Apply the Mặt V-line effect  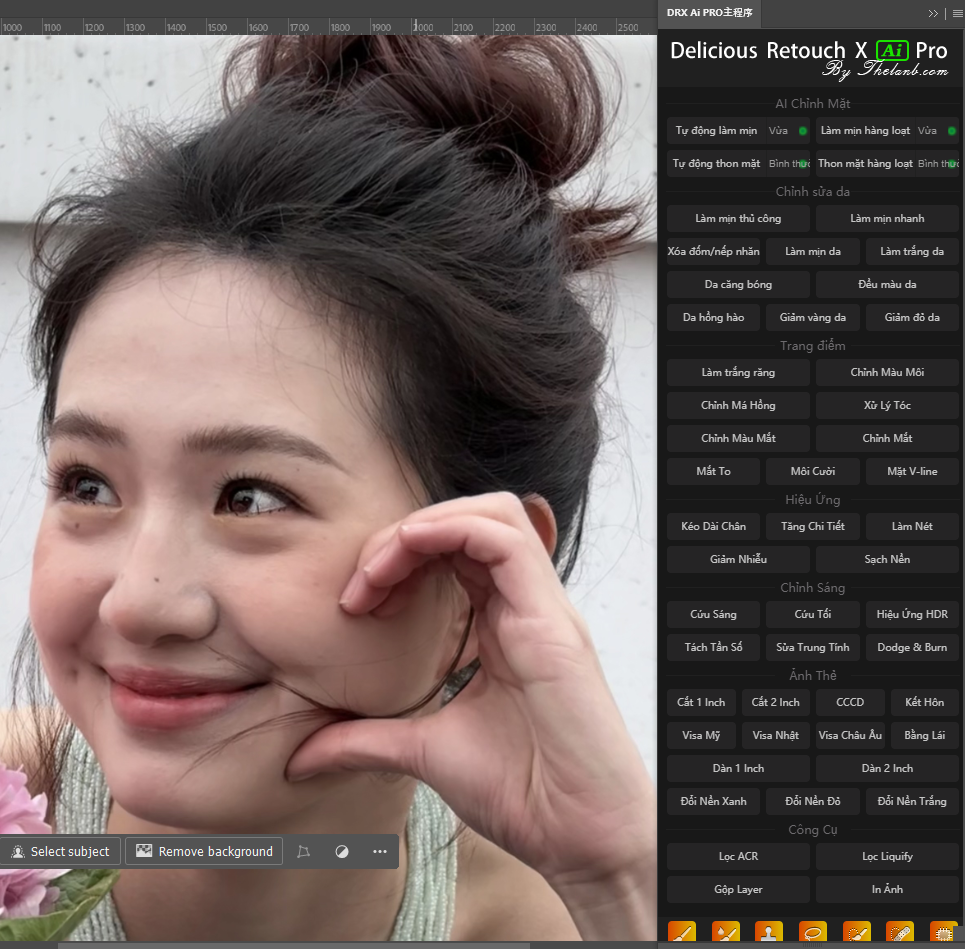point(912,471)
